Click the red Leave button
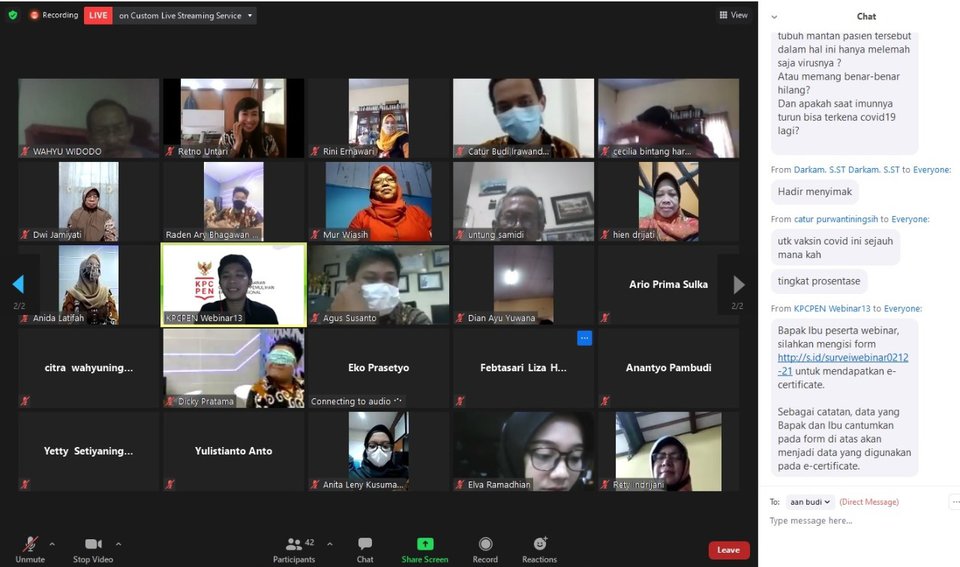Viewport: 960px width, 567px height. tap(728, 550)
